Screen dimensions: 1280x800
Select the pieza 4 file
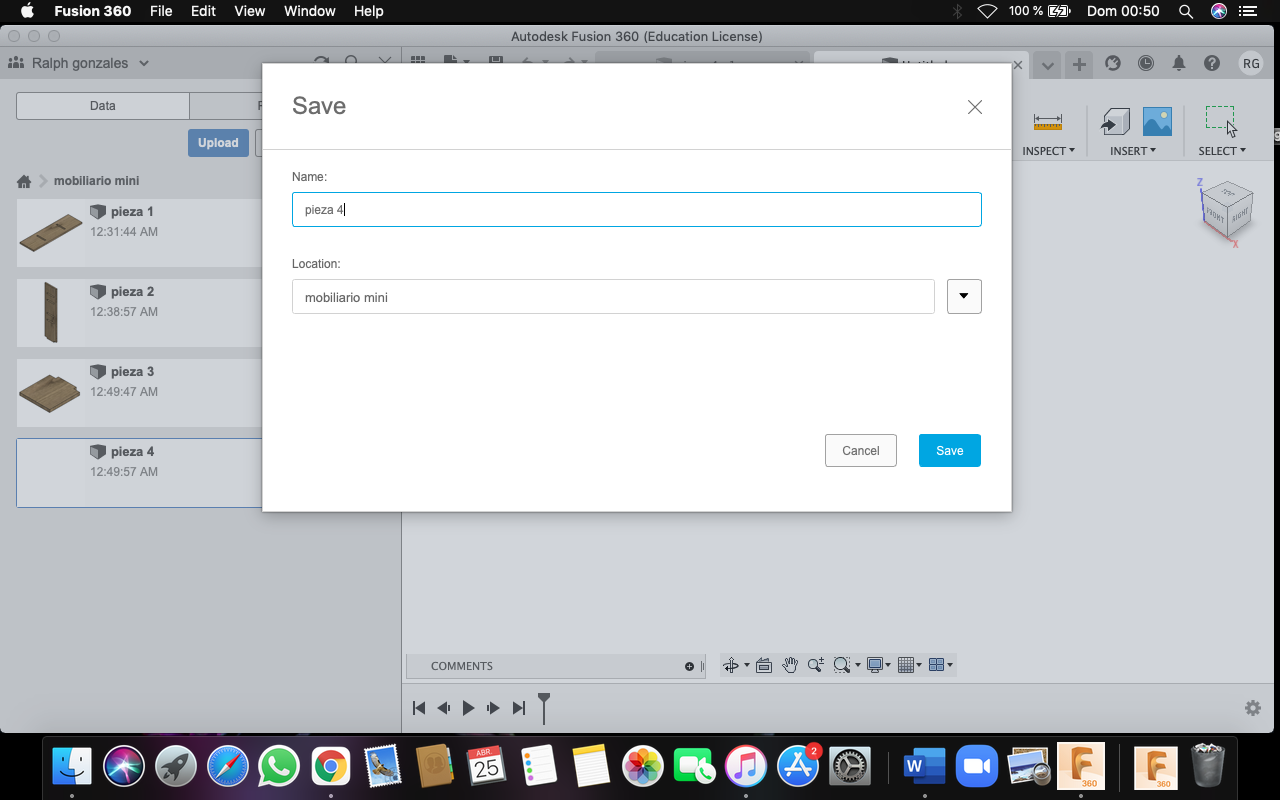(x=139, y=473)
